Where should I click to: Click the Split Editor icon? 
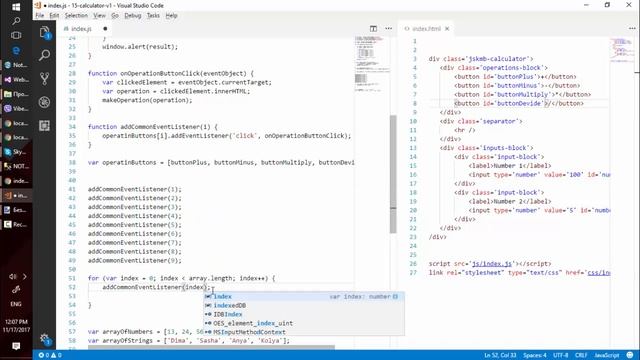(x=373, y=29)
